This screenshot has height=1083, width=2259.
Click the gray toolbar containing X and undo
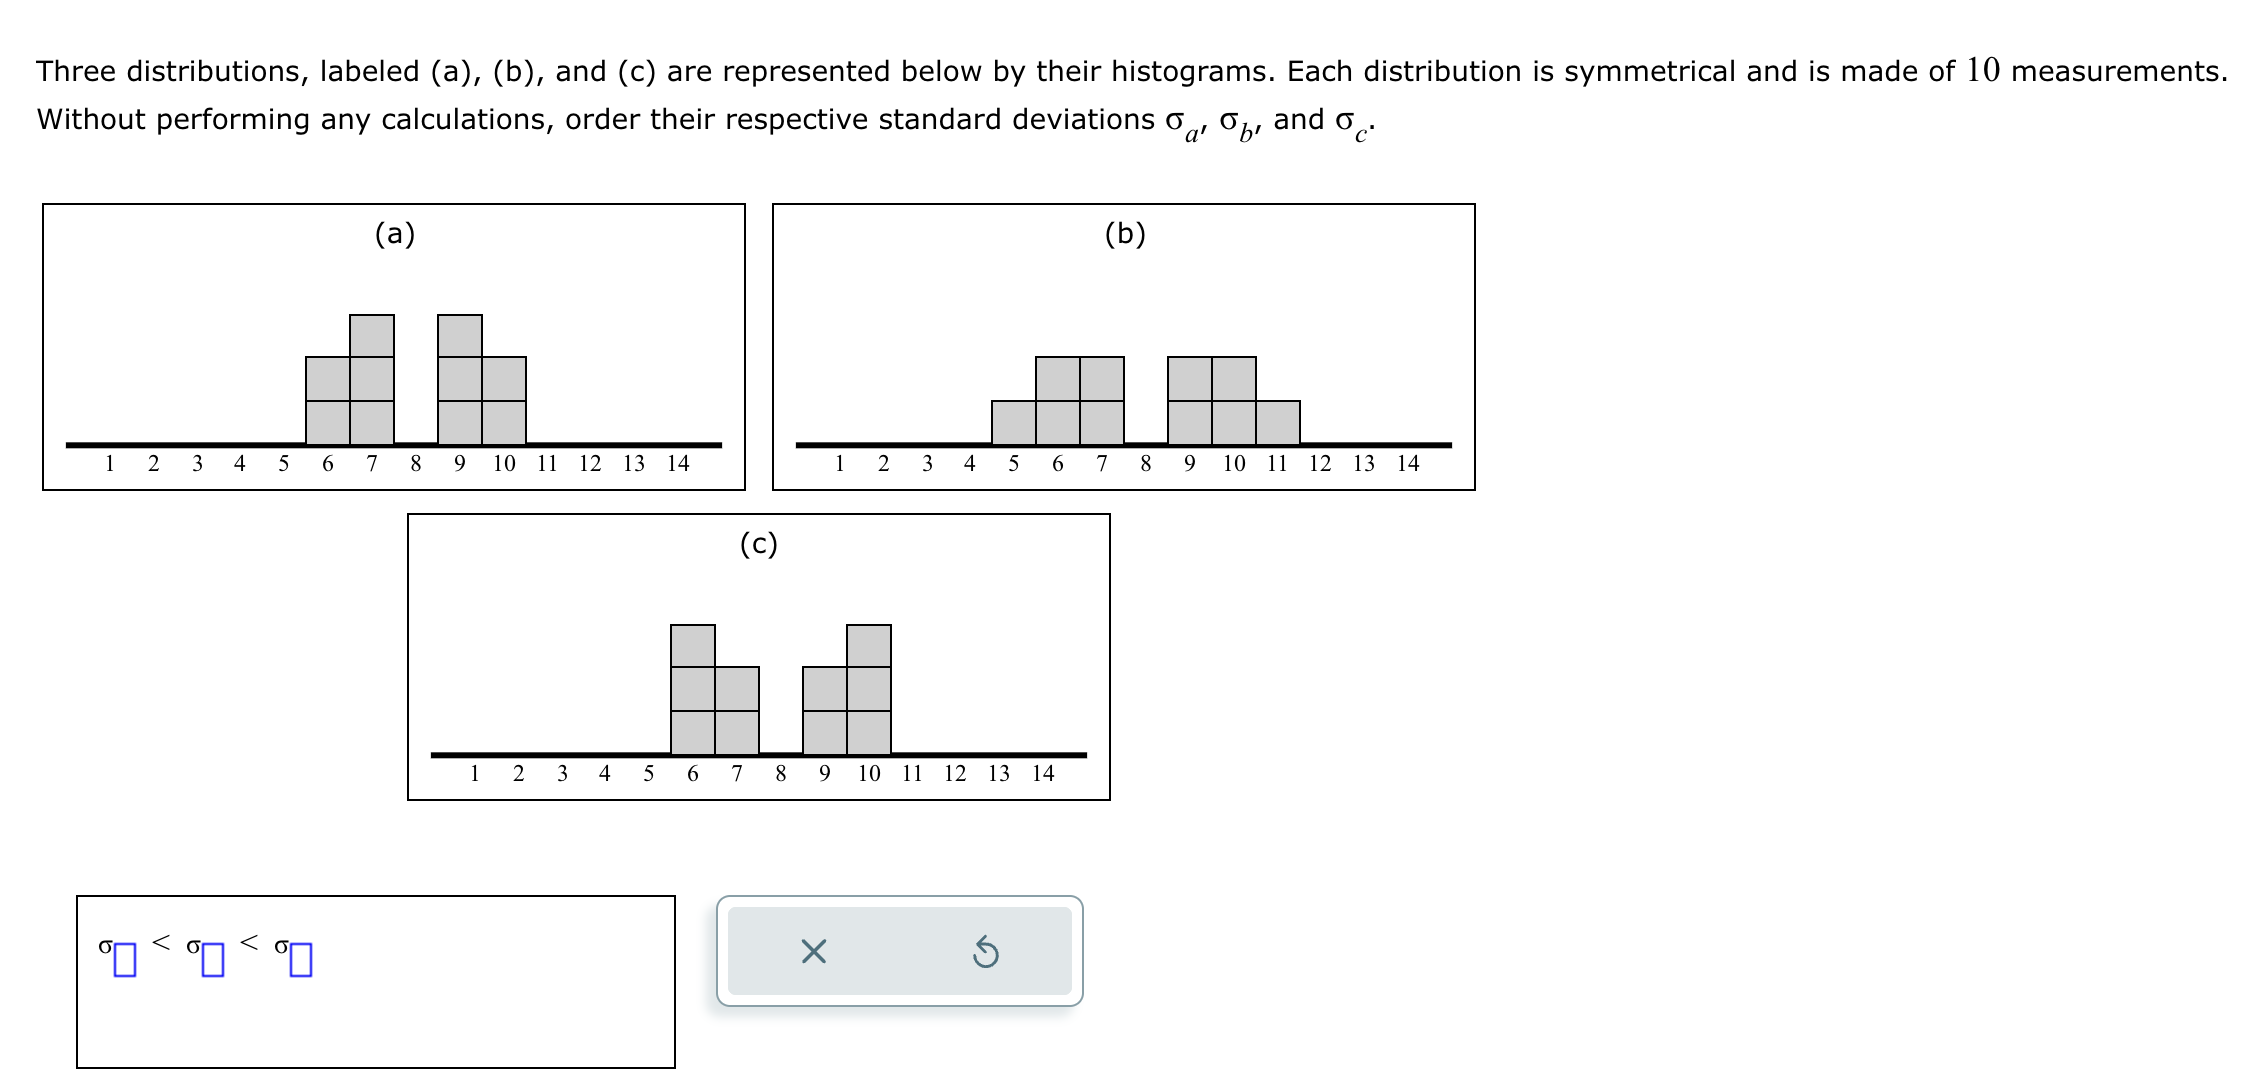point(900,952)
